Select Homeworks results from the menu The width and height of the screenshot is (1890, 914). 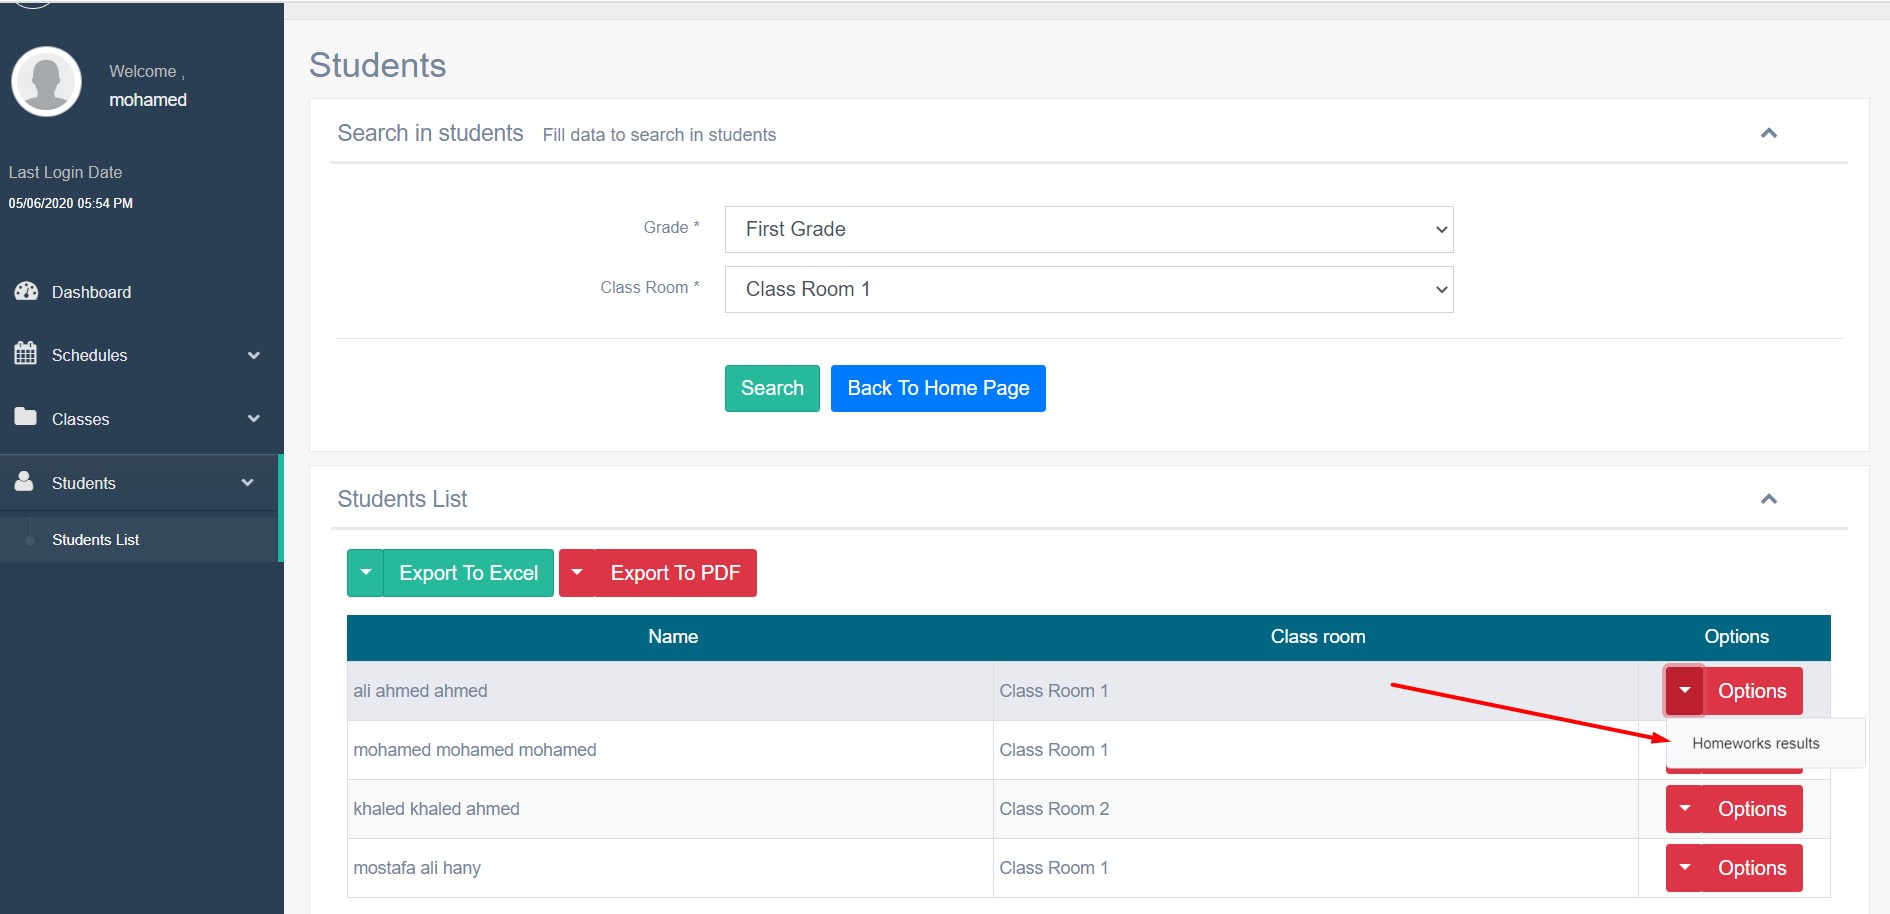[x=1755, y=743]
